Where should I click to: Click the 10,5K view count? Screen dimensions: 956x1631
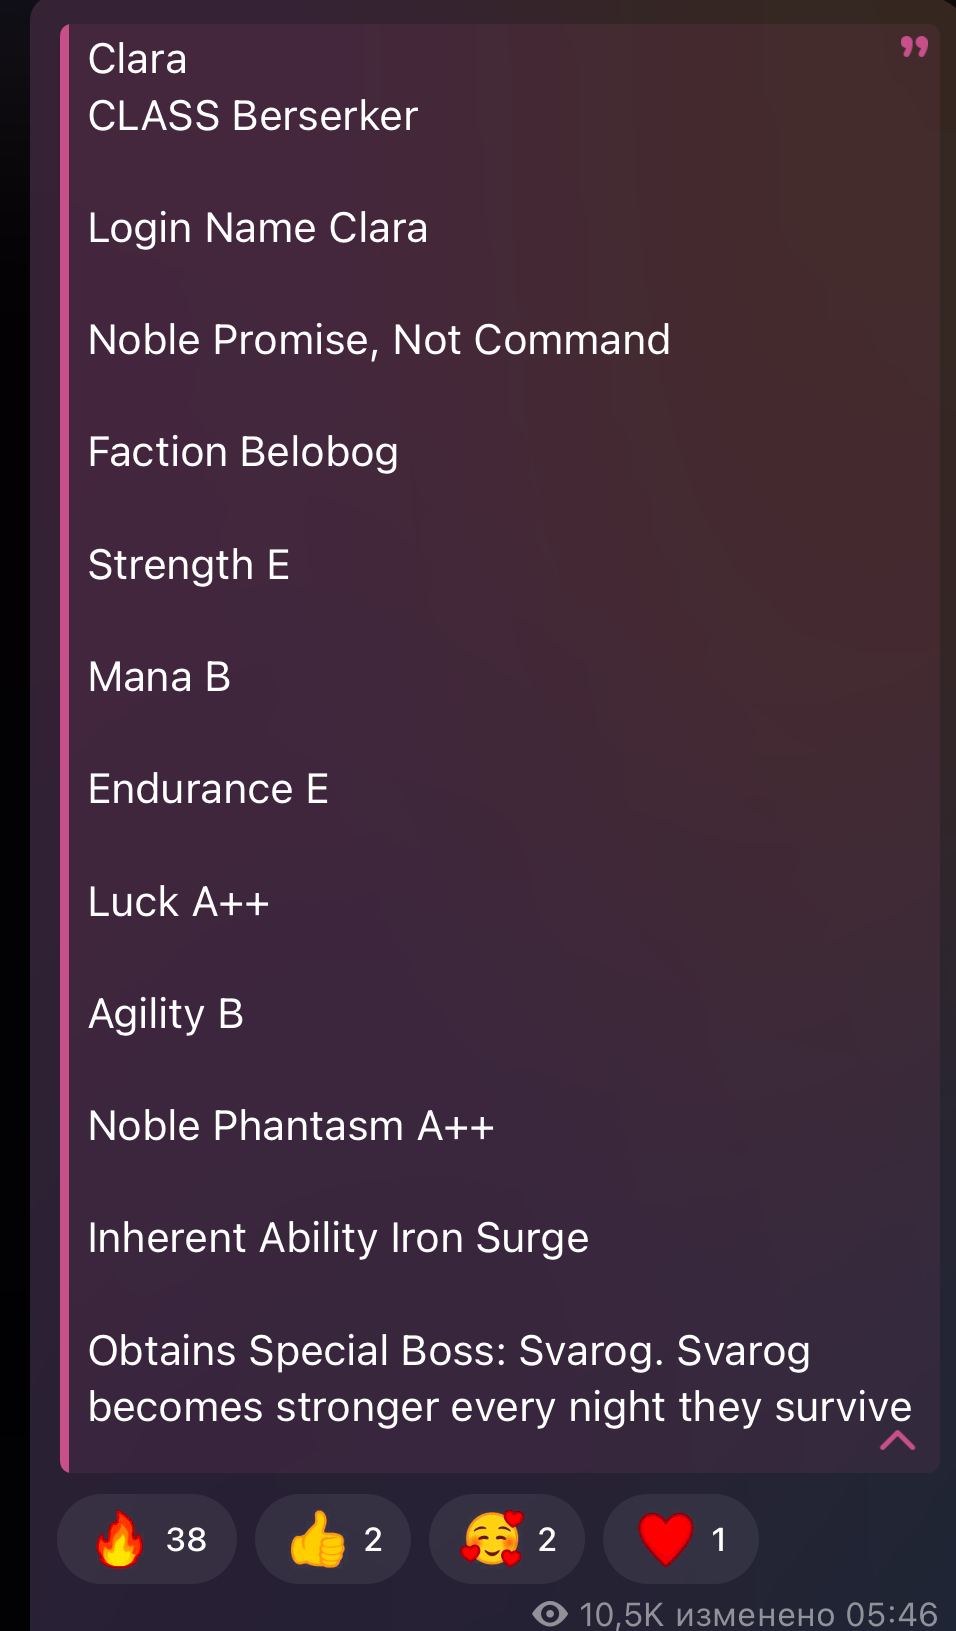[621, 1614]
